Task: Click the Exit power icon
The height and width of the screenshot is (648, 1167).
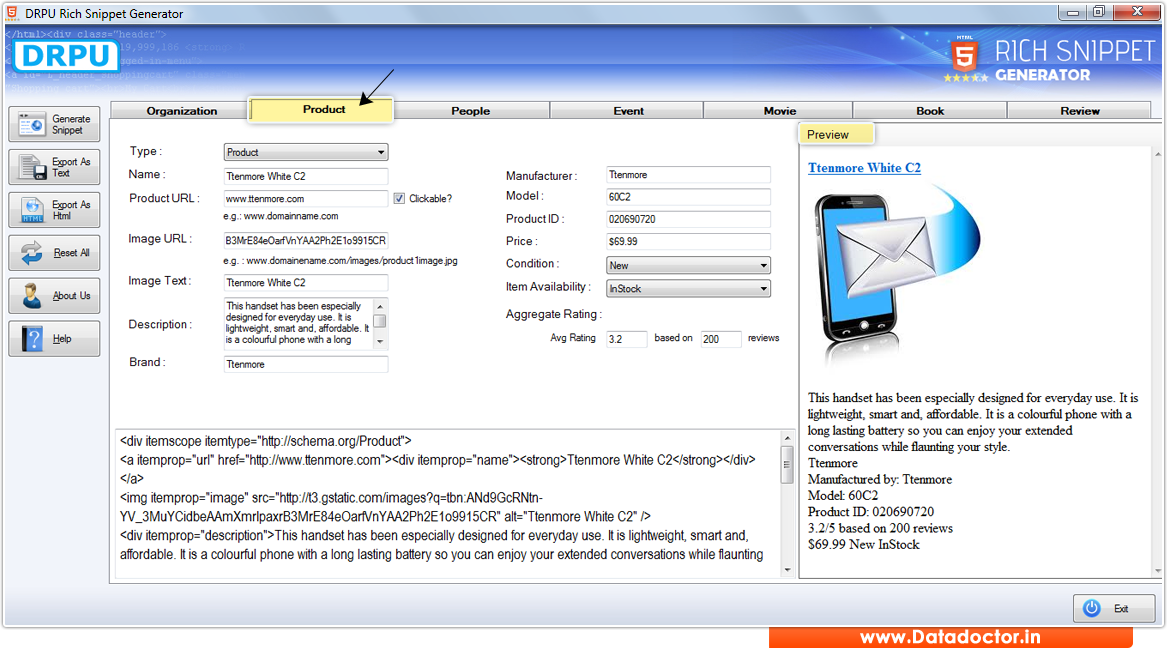Action: click(x=1092, y=608)
